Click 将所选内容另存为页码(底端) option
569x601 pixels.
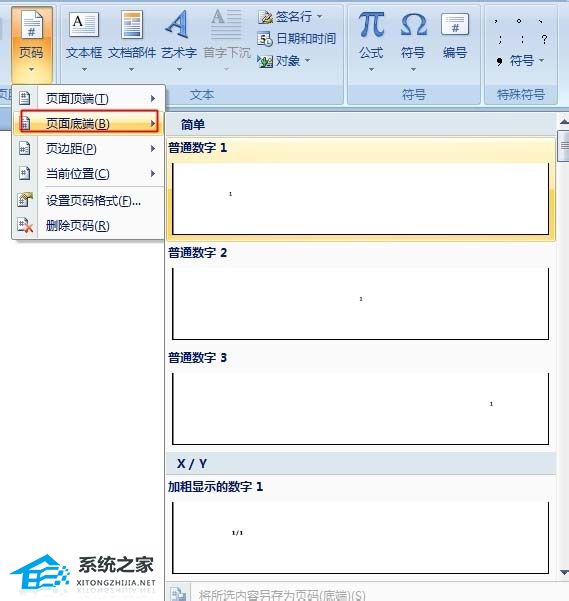tap(282, 595)
